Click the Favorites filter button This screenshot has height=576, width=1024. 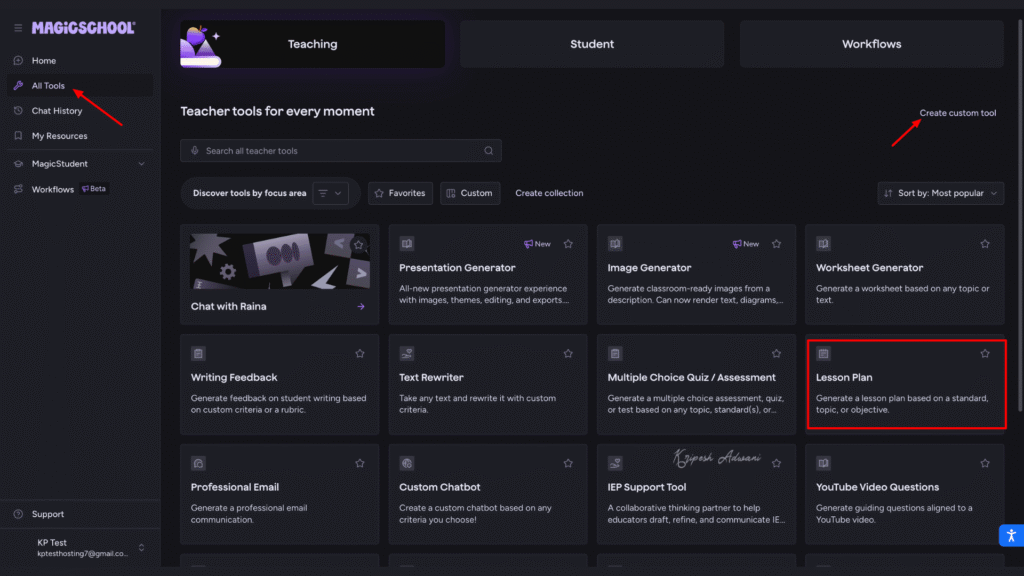click(400, 193)
